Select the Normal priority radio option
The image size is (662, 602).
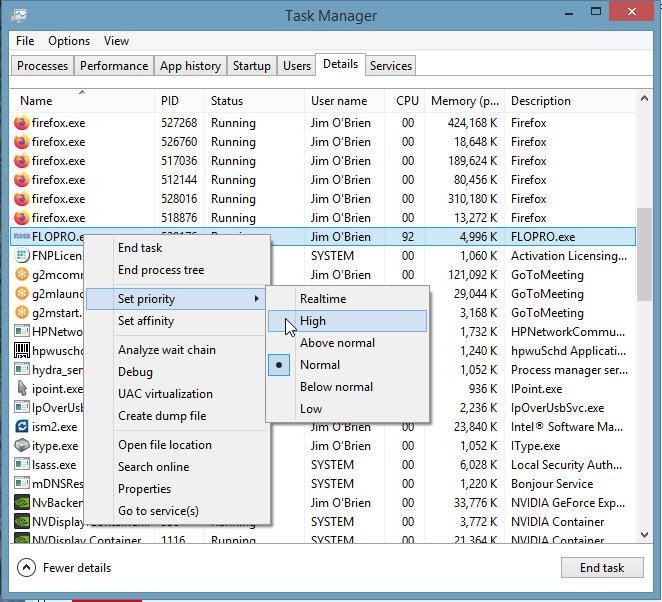point(319,365)
